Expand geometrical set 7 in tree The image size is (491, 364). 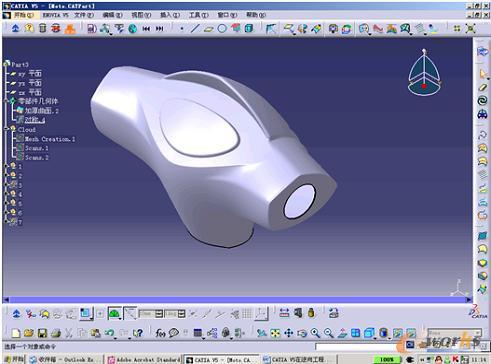pos(6,221)
